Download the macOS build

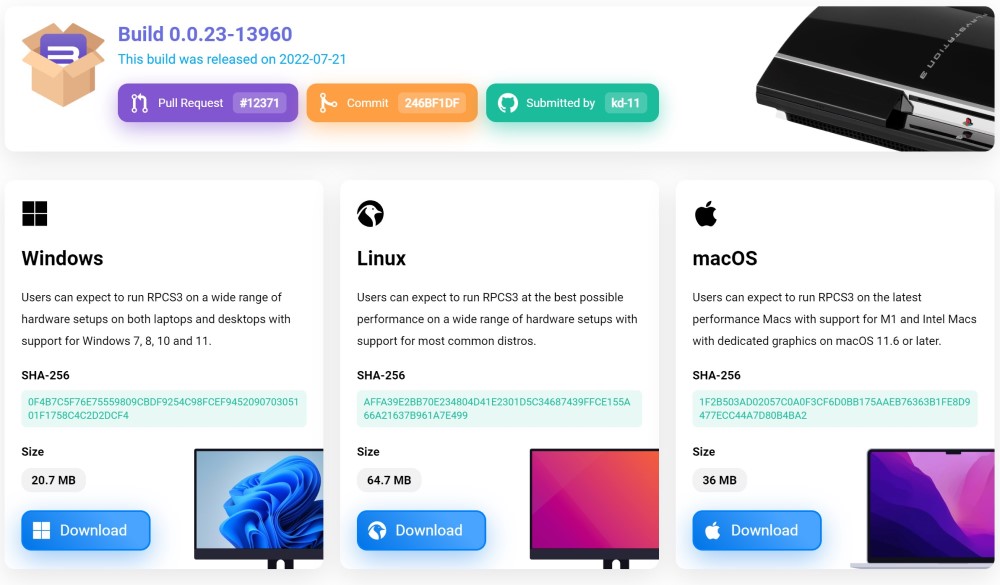(757, 530)
